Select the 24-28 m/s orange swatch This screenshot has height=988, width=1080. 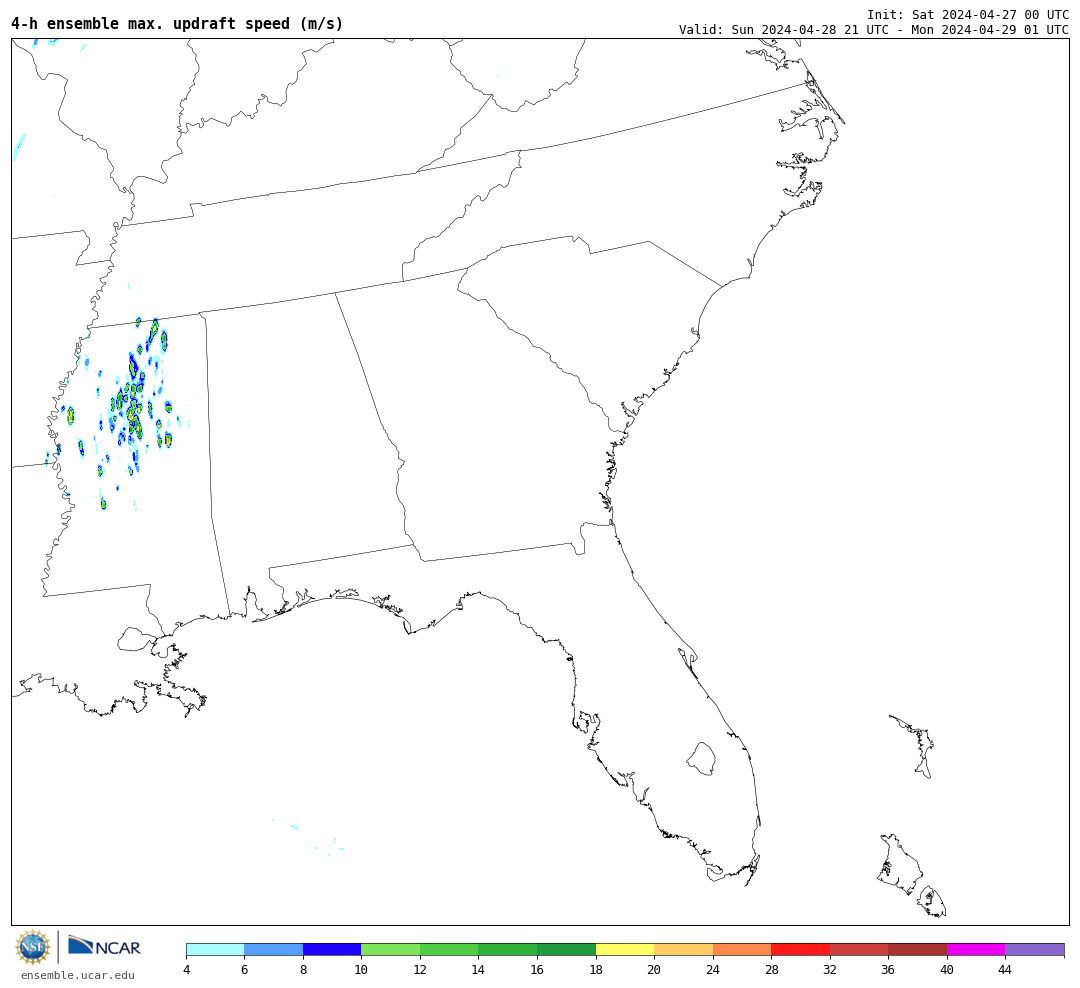742,949
